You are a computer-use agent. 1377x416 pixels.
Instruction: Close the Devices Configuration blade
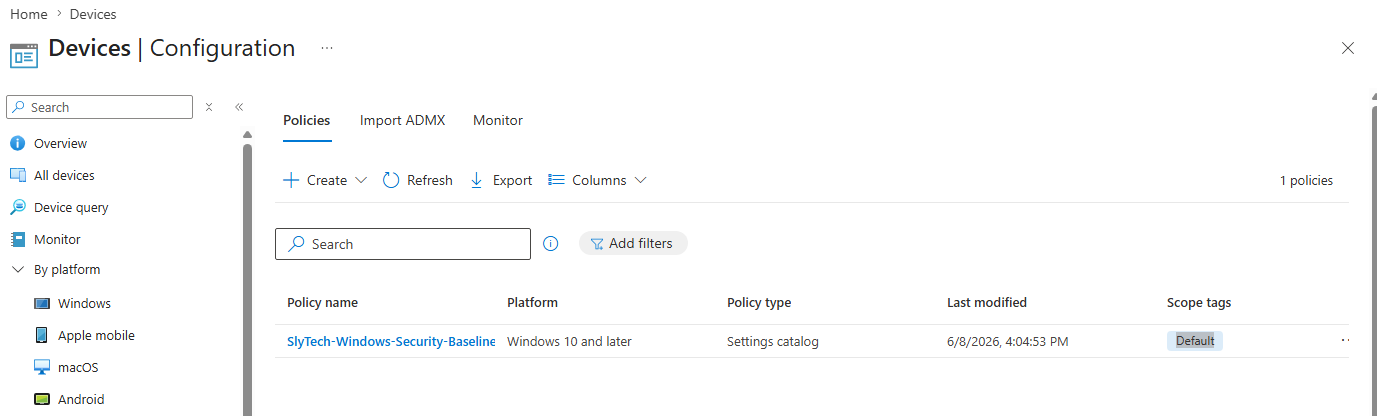tap(1347, 48)
